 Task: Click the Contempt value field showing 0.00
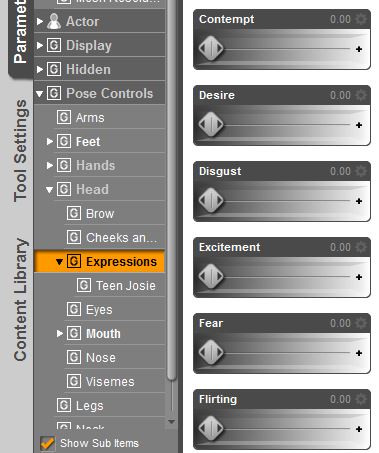(340, 19)
